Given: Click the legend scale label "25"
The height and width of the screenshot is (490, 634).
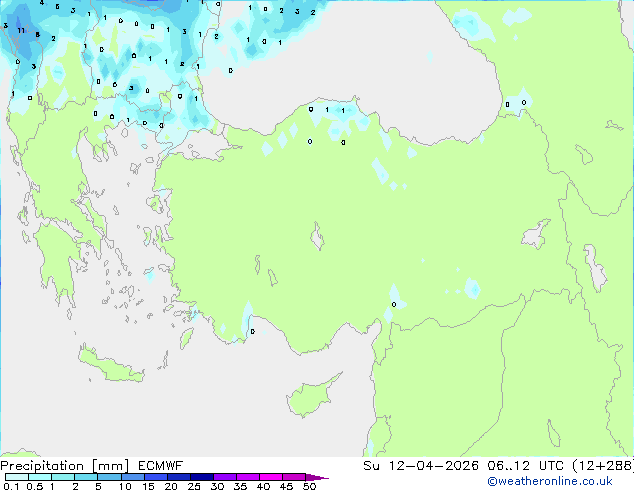Looking at the screenshot, I should coord(194,486).
